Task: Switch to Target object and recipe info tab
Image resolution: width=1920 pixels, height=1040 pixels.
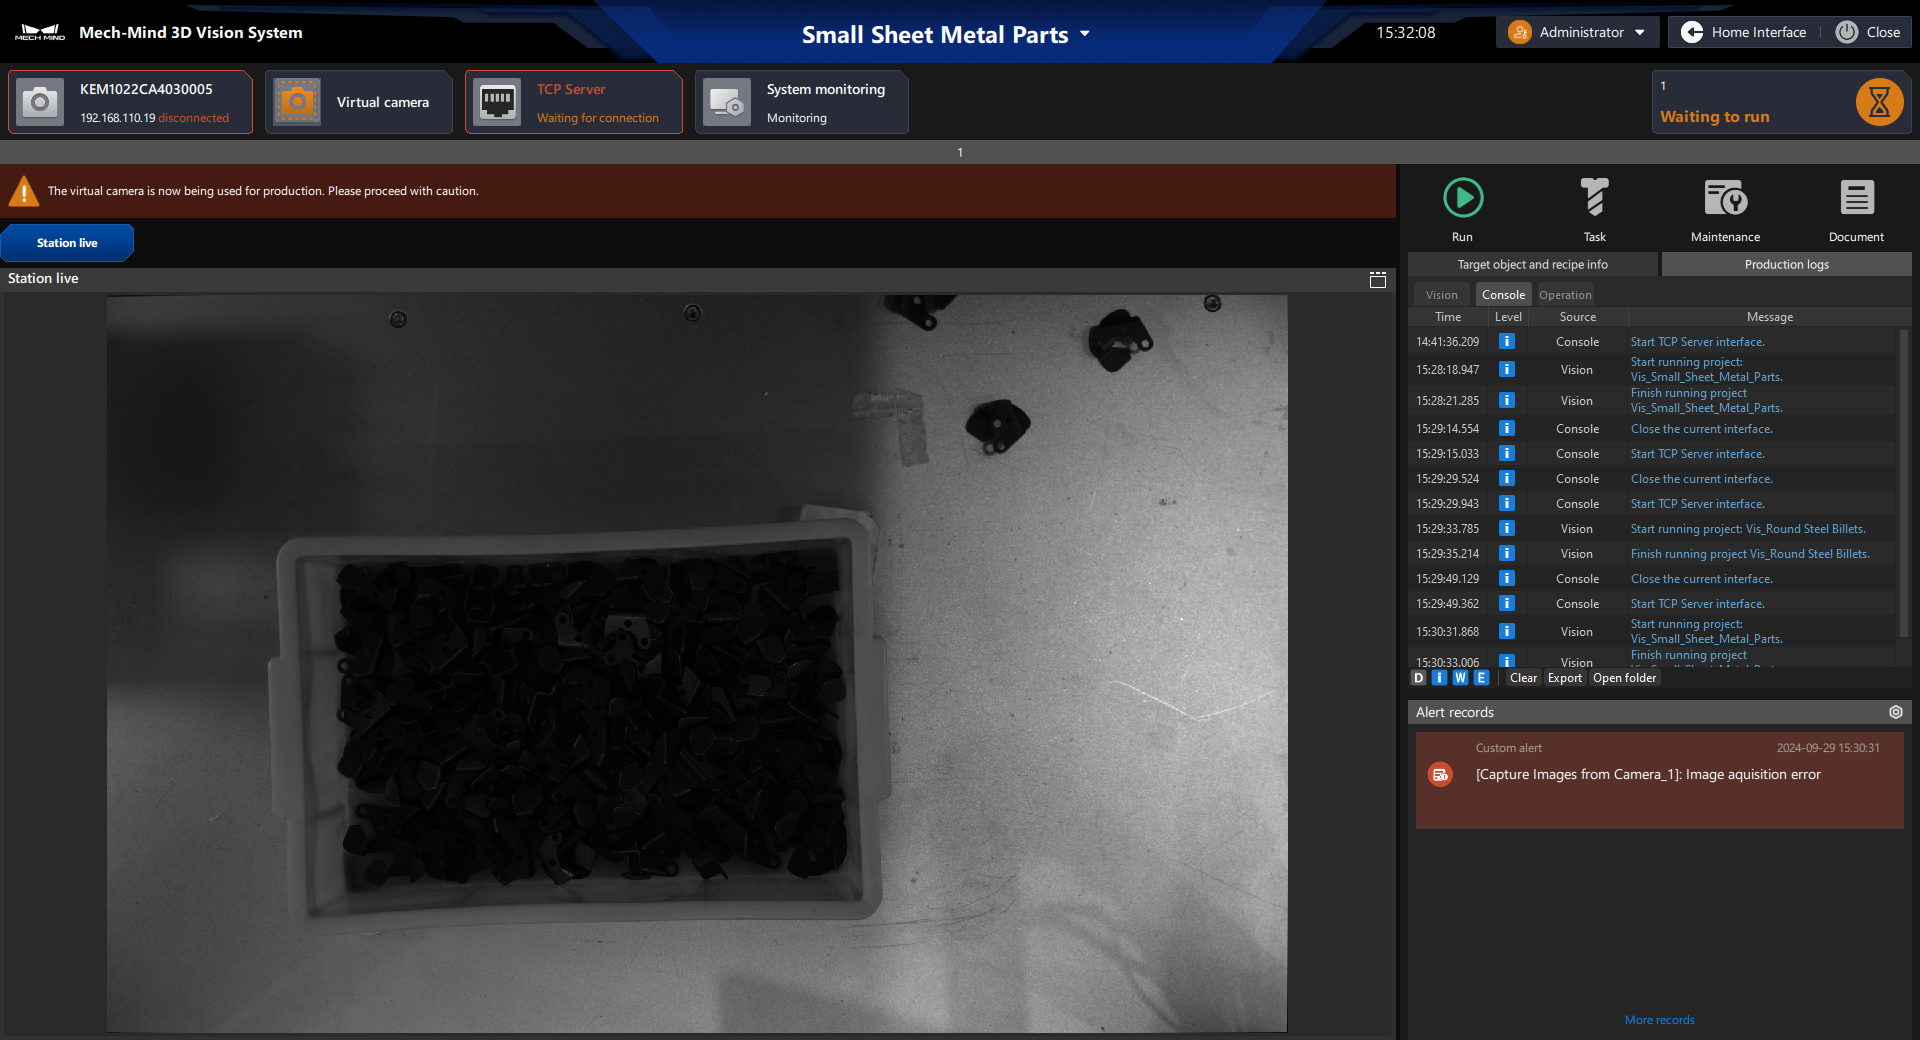Action: (x=1532, y=265)
